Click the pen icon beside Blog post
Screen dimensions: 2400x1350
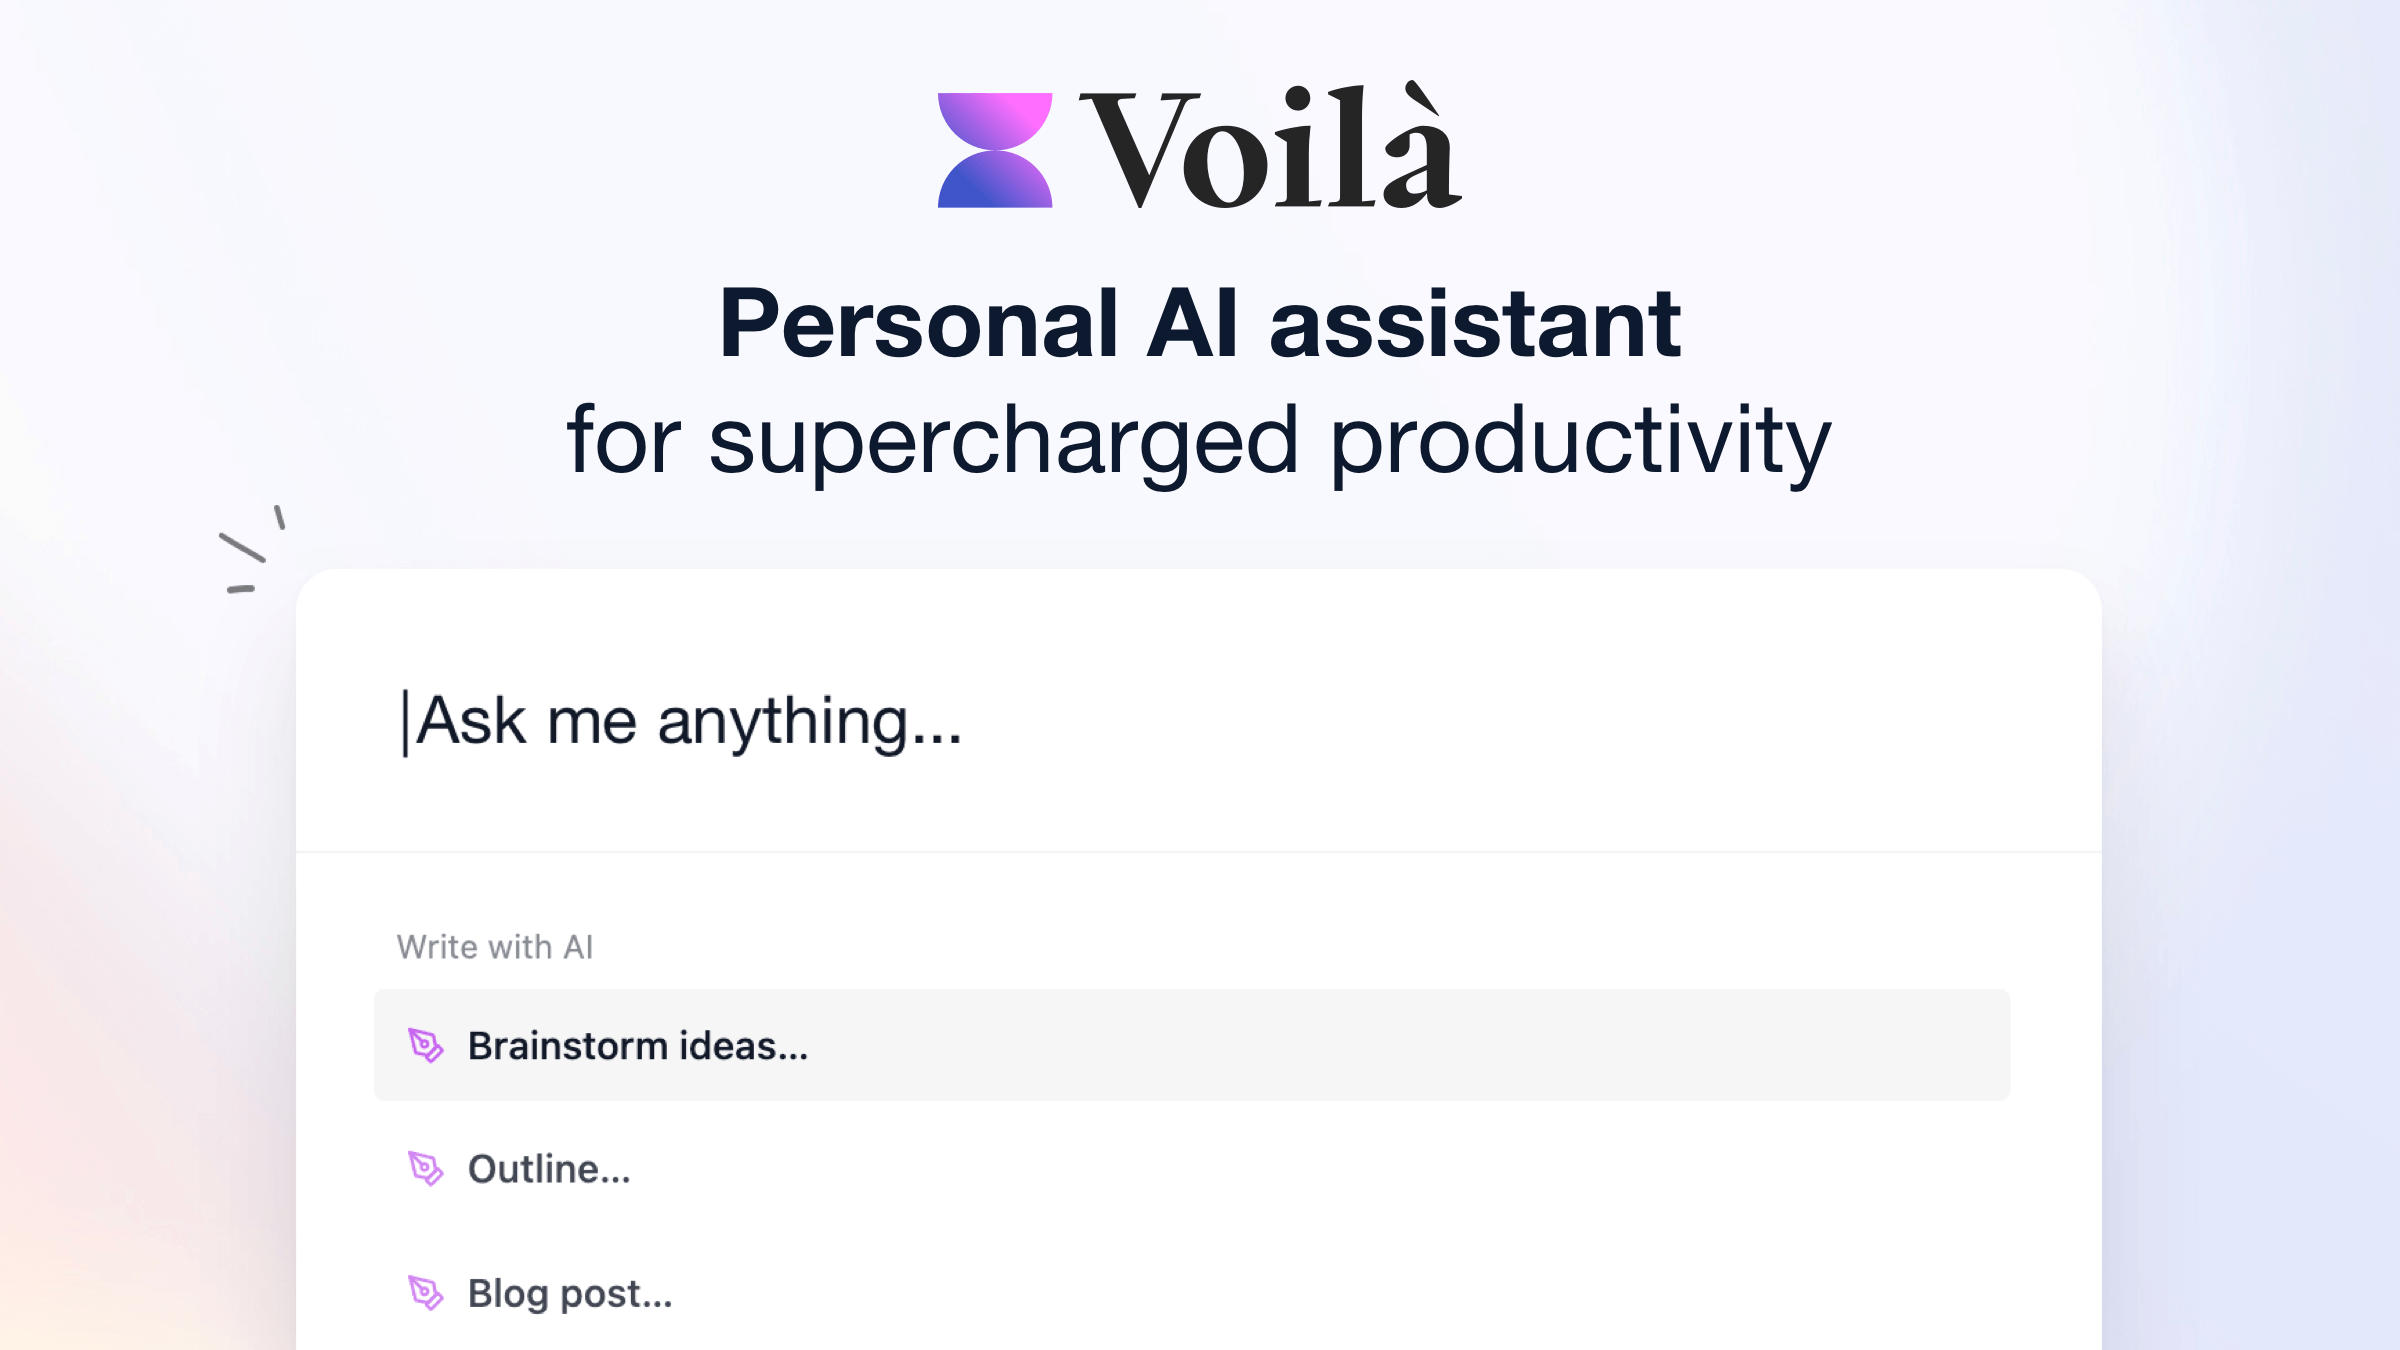[426, 1292]
